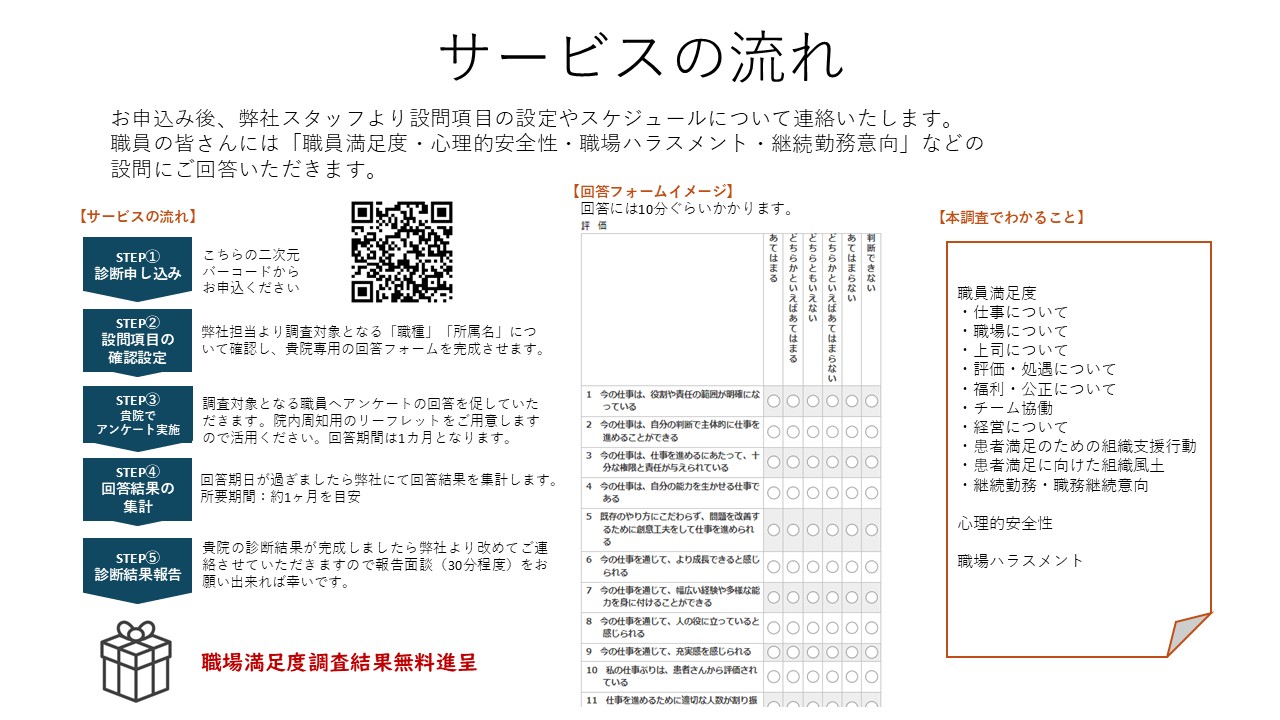Choose 判断できない radio for question 6

(x=871, y=567)
